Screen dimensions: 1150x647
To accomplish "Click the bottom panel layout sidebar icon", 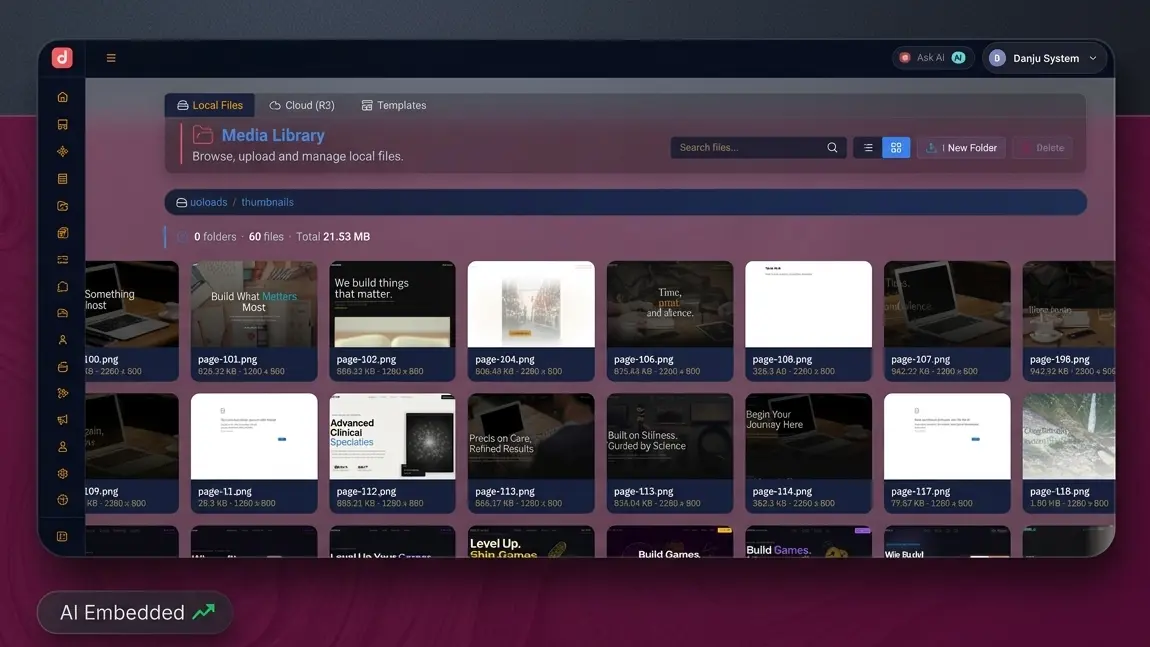I will [62, 537].
